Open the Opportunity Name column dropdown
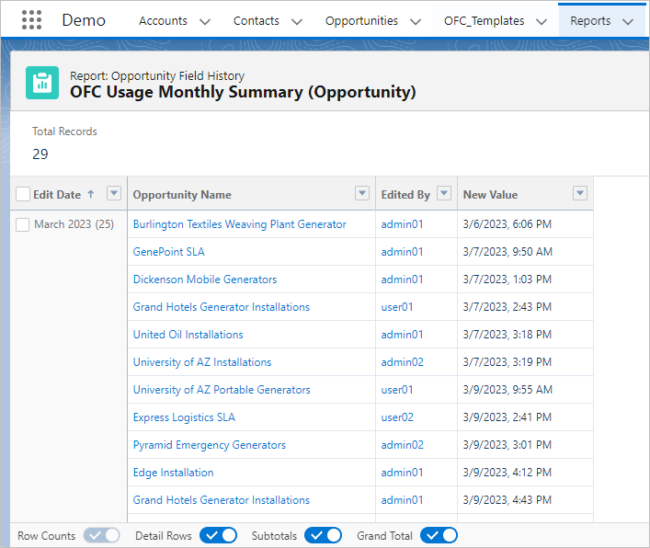 click(362, 193)
